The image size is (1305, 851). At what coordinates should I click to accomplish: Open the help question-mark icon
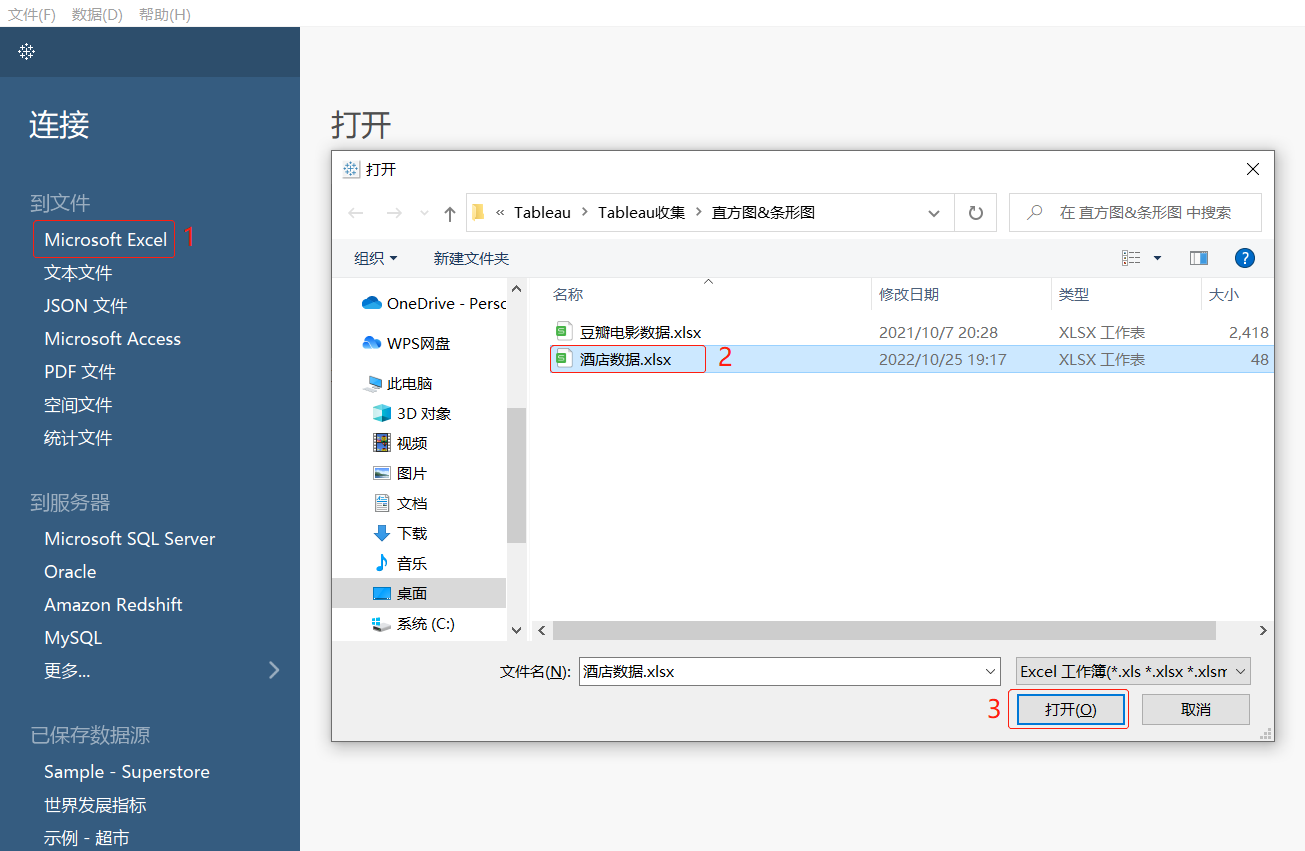(1245, 258)
